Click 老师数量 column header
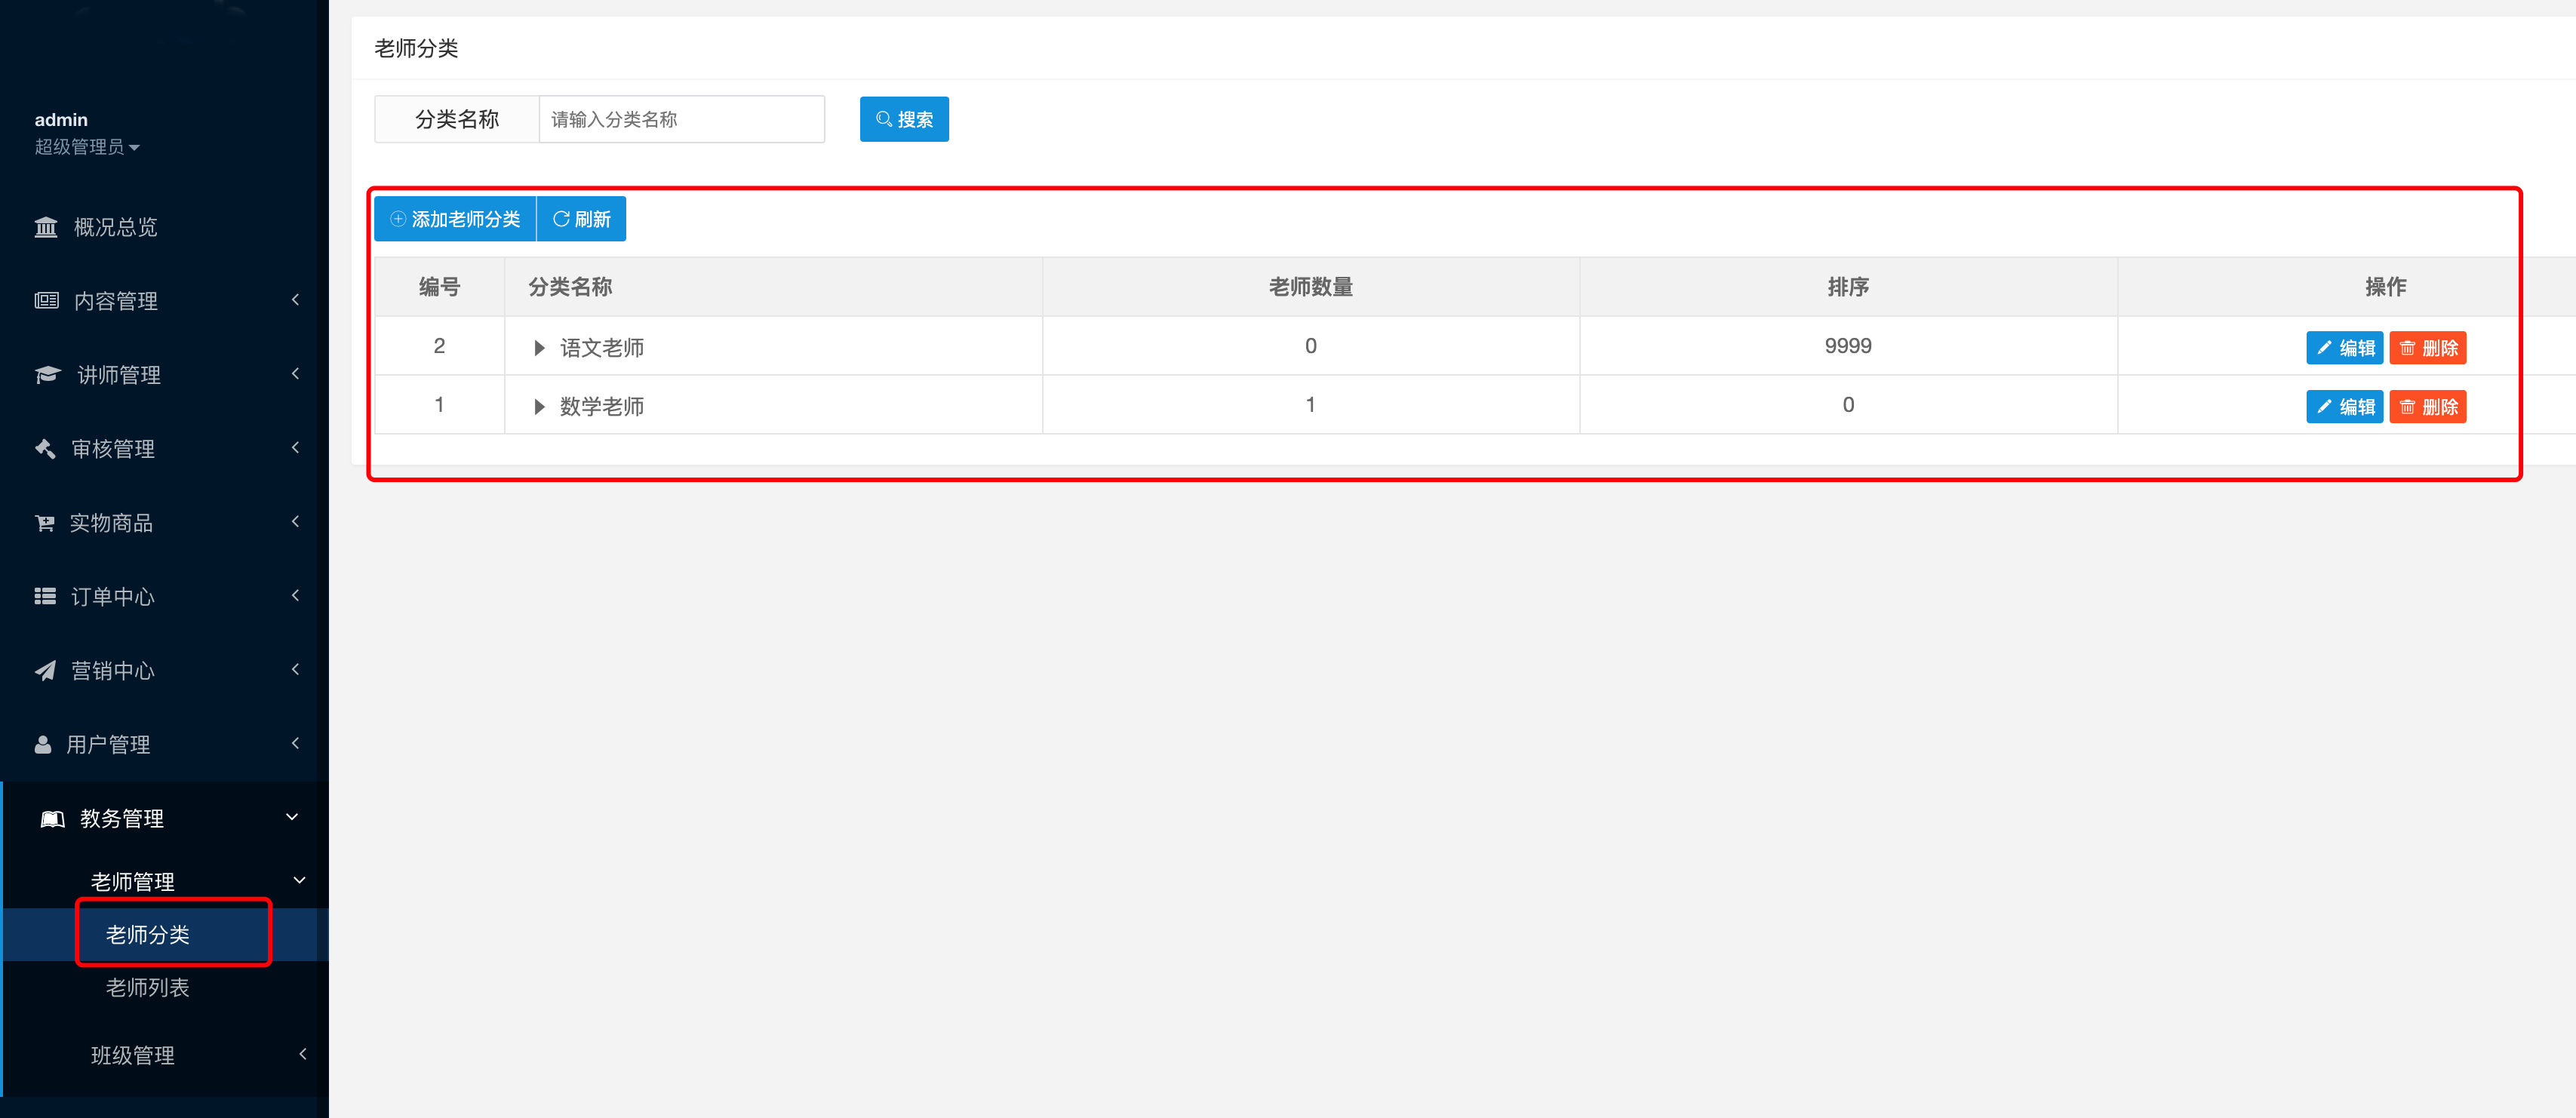This screenshot has height=1118, width=2576. click(1310, 287)
